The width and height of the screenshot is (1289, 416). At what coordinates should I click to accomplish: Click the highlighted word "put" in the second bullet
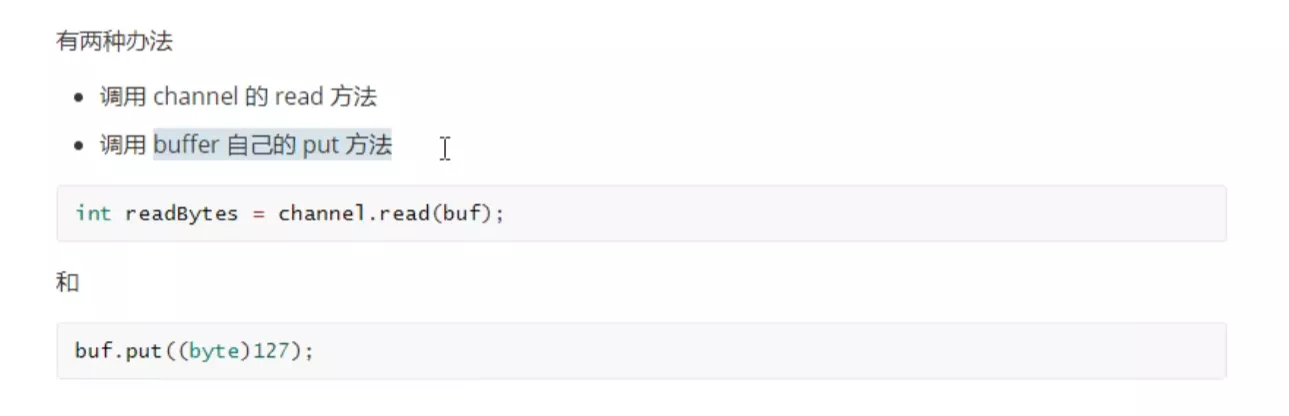319,145
